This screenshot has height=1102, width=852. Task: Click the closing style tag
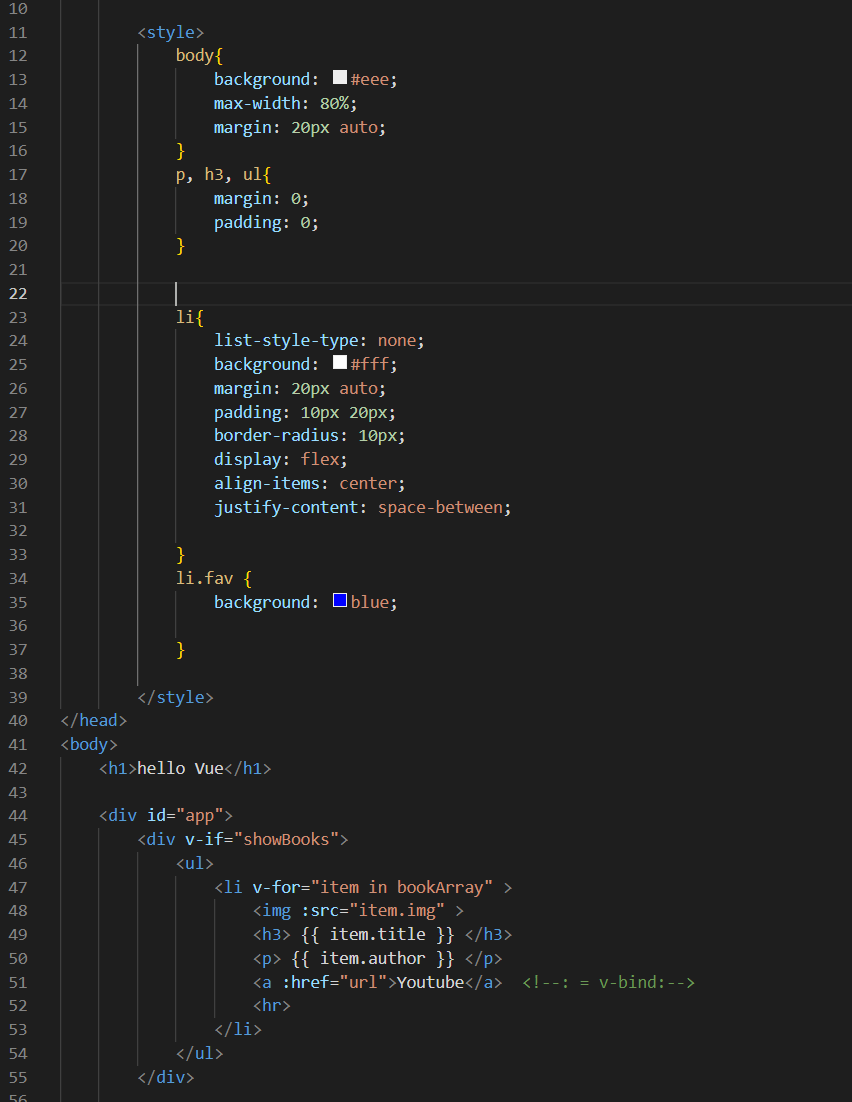[x=176, y=697]
